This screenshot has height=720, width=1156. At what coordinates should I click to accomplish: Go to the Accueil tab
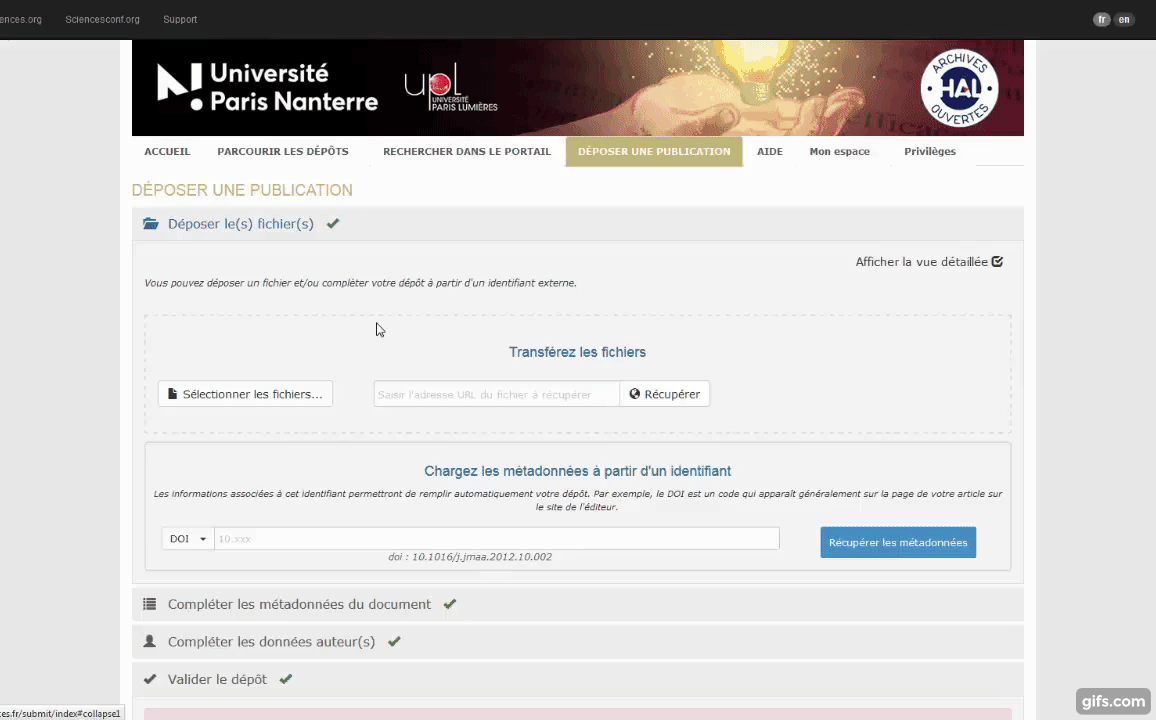point(167,151)
